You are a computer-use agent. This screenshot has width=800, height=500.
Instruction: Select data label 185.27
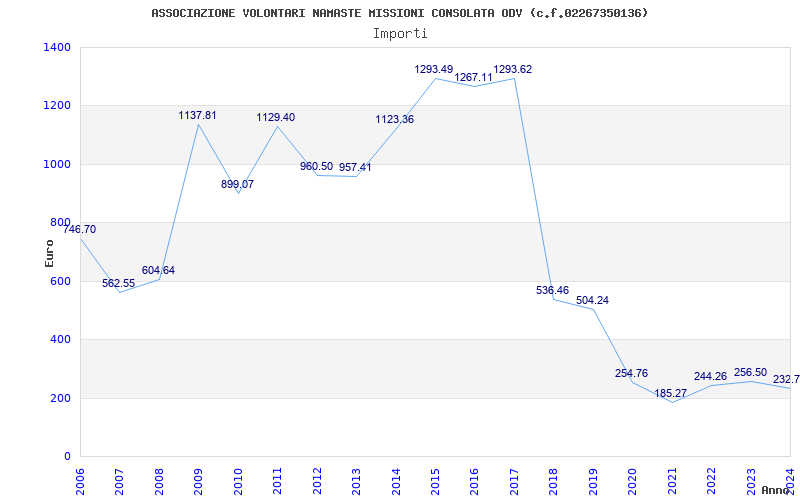[x=671, y=393]
